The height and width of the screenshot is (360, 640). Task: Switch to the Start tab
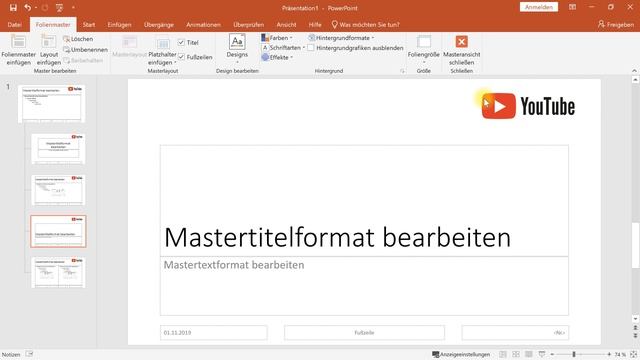89,24
